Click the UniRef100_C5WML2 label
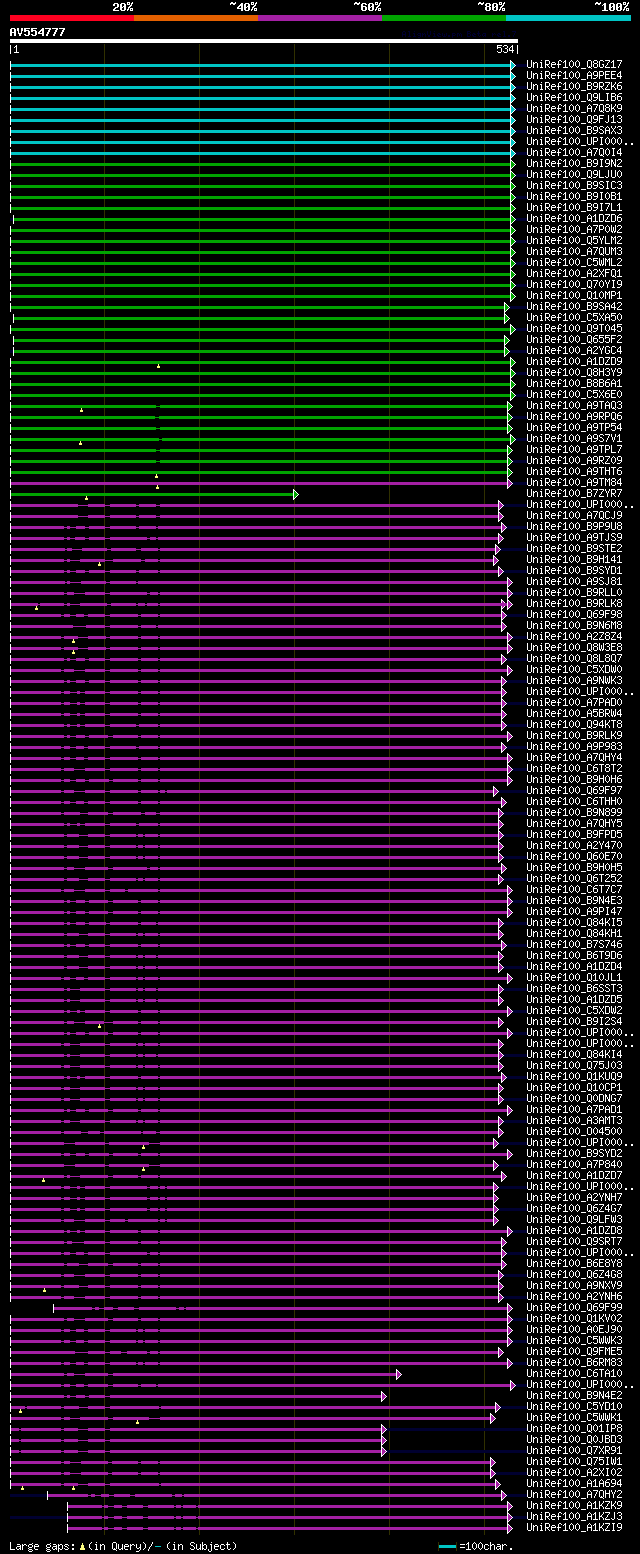The image size is (640, 1554). click(574, 262)
